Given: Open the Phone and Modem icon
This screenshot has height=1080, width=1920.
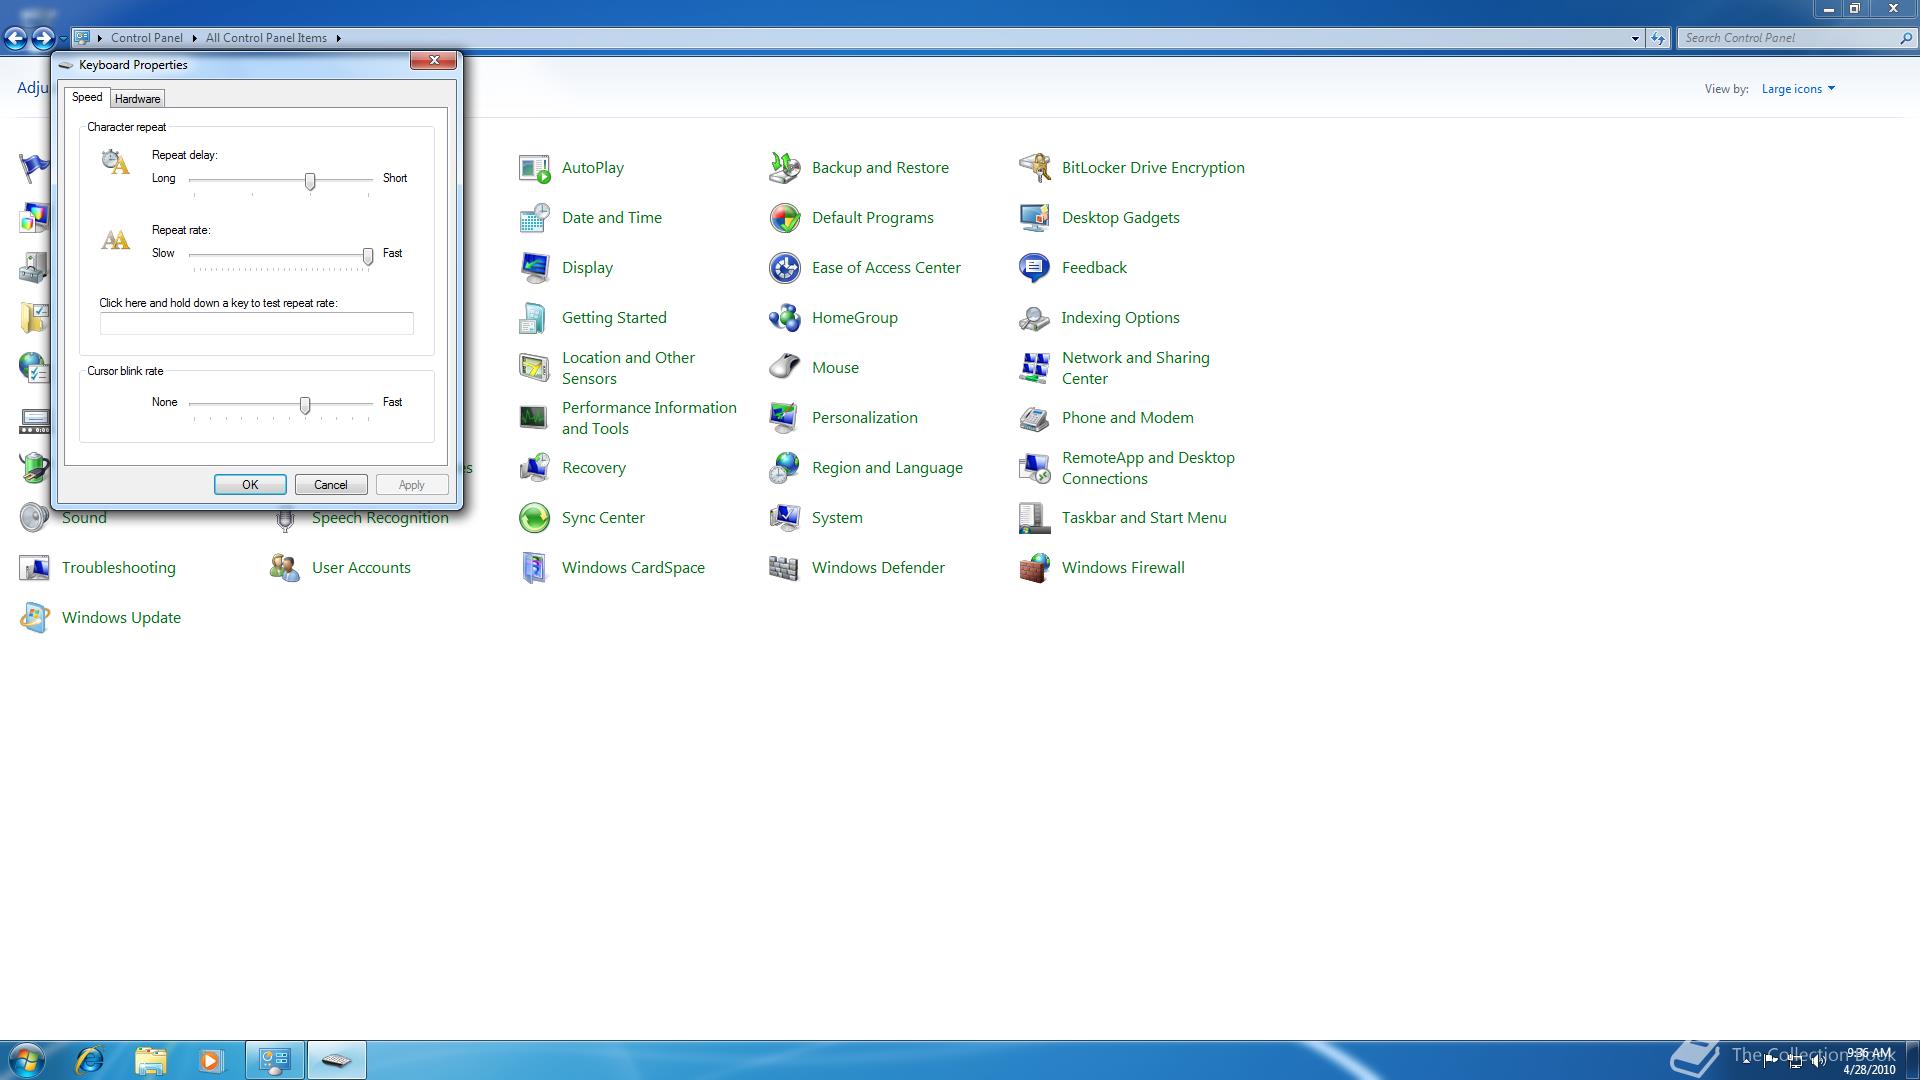Looking at the screenshot, I should [1034, 418].
